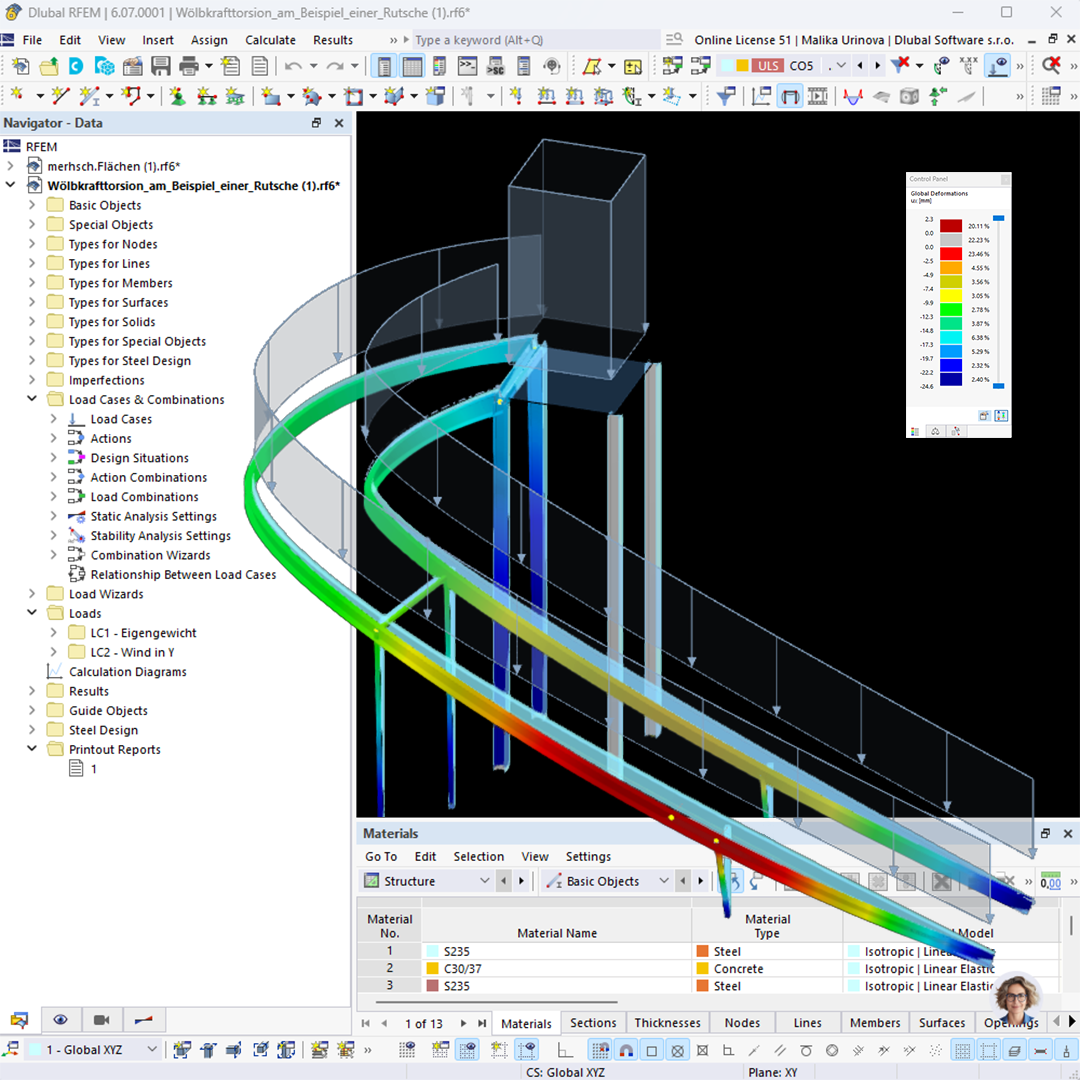Click the magnifier search icon with red X

(1050, 65)
